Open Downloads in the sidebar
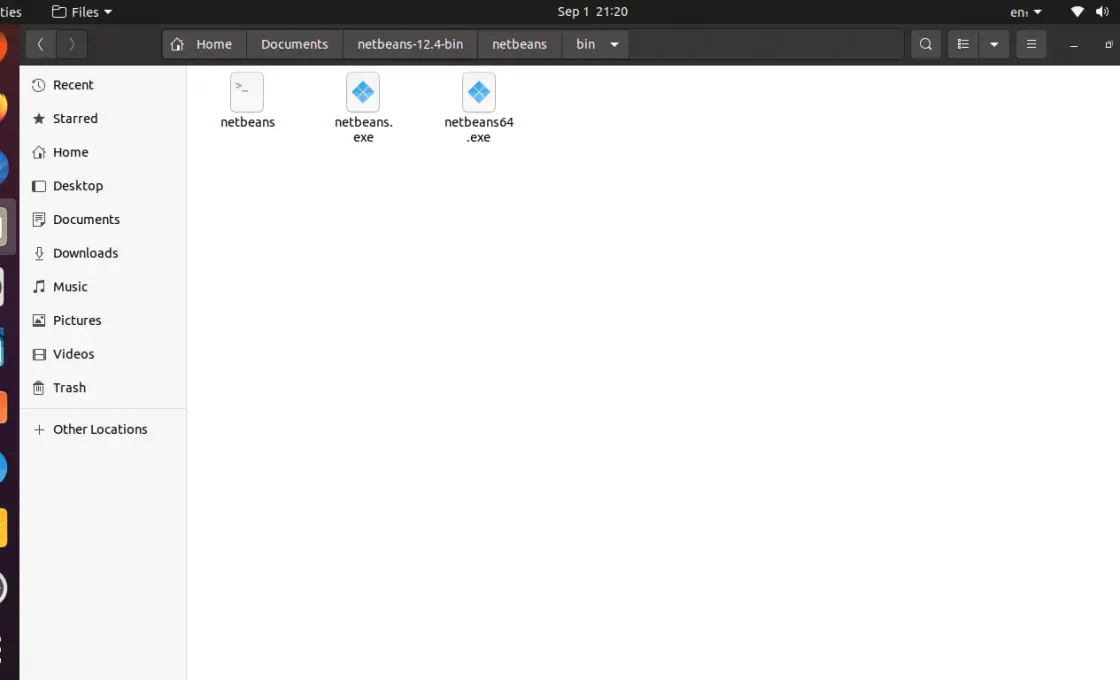The image size is (1120, 680). tap(103, 253)
